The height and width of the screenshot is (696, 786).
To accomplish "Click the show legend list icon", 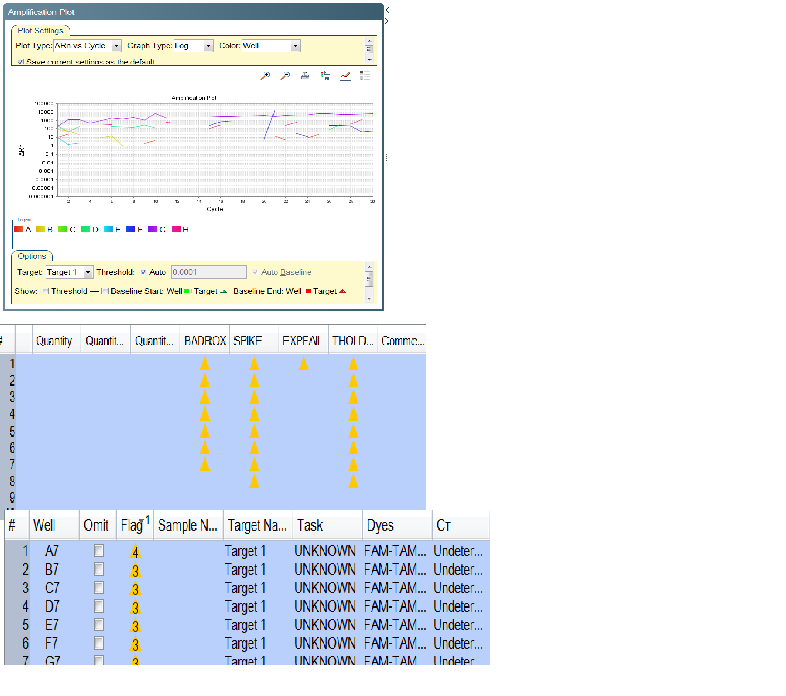I will click(365, 76).
